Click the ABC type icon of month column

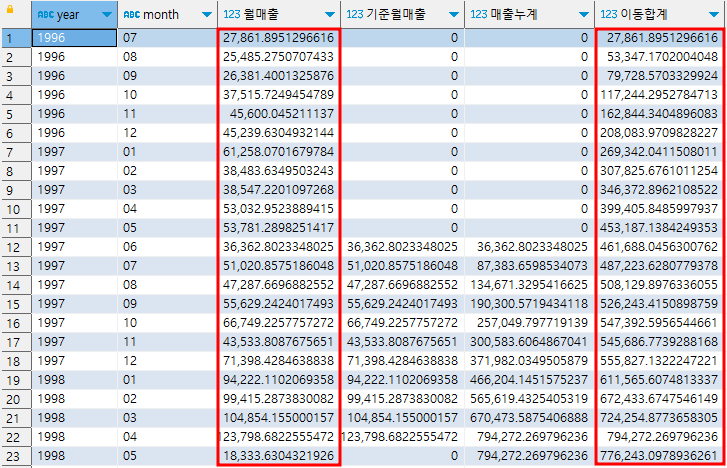point(132,15)
